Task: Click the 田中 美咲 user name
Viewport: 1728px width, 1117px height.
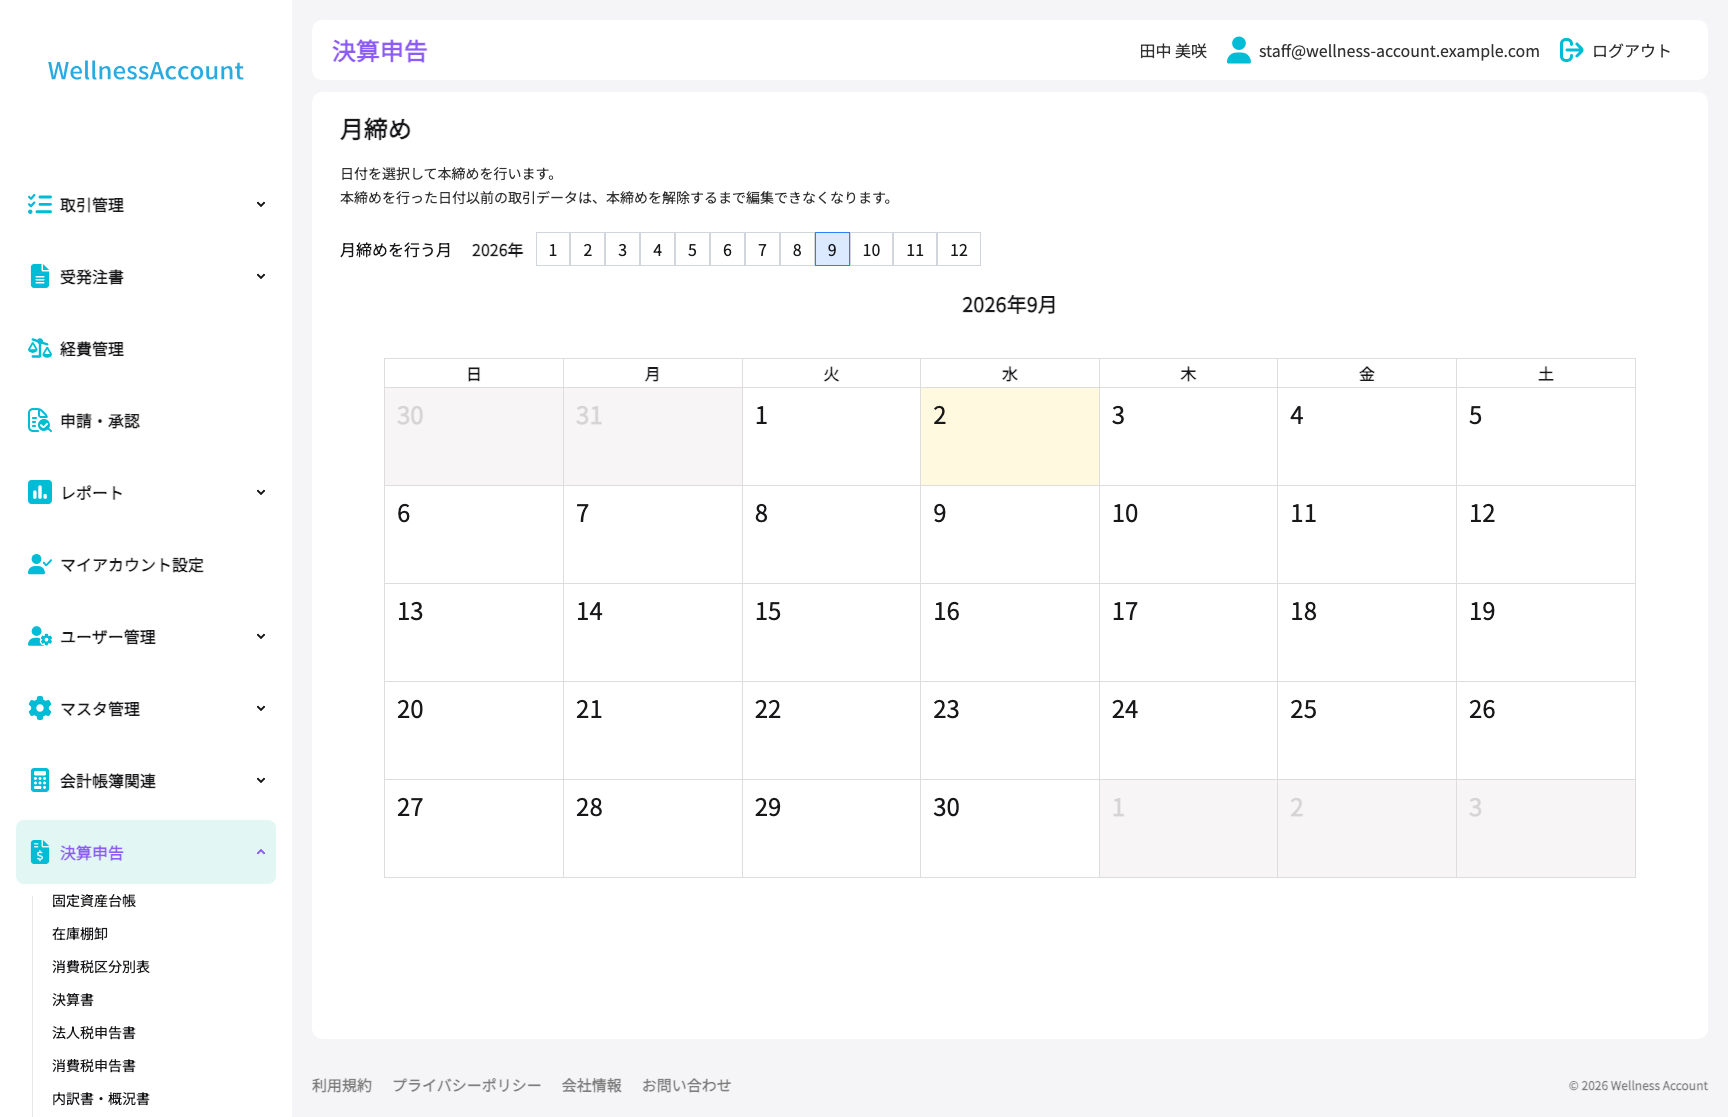Action: (1173, 51)
